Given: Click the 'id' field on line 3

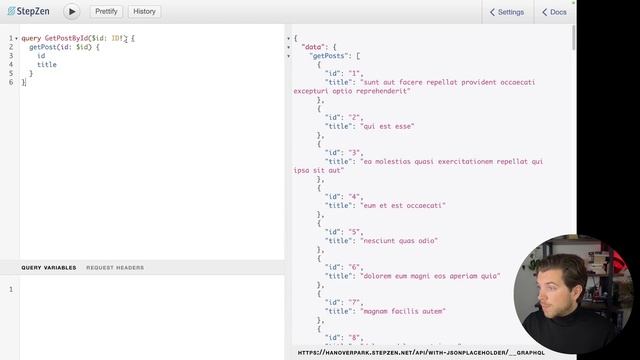Looking at the screenshot, I should [x=41, y=56].
